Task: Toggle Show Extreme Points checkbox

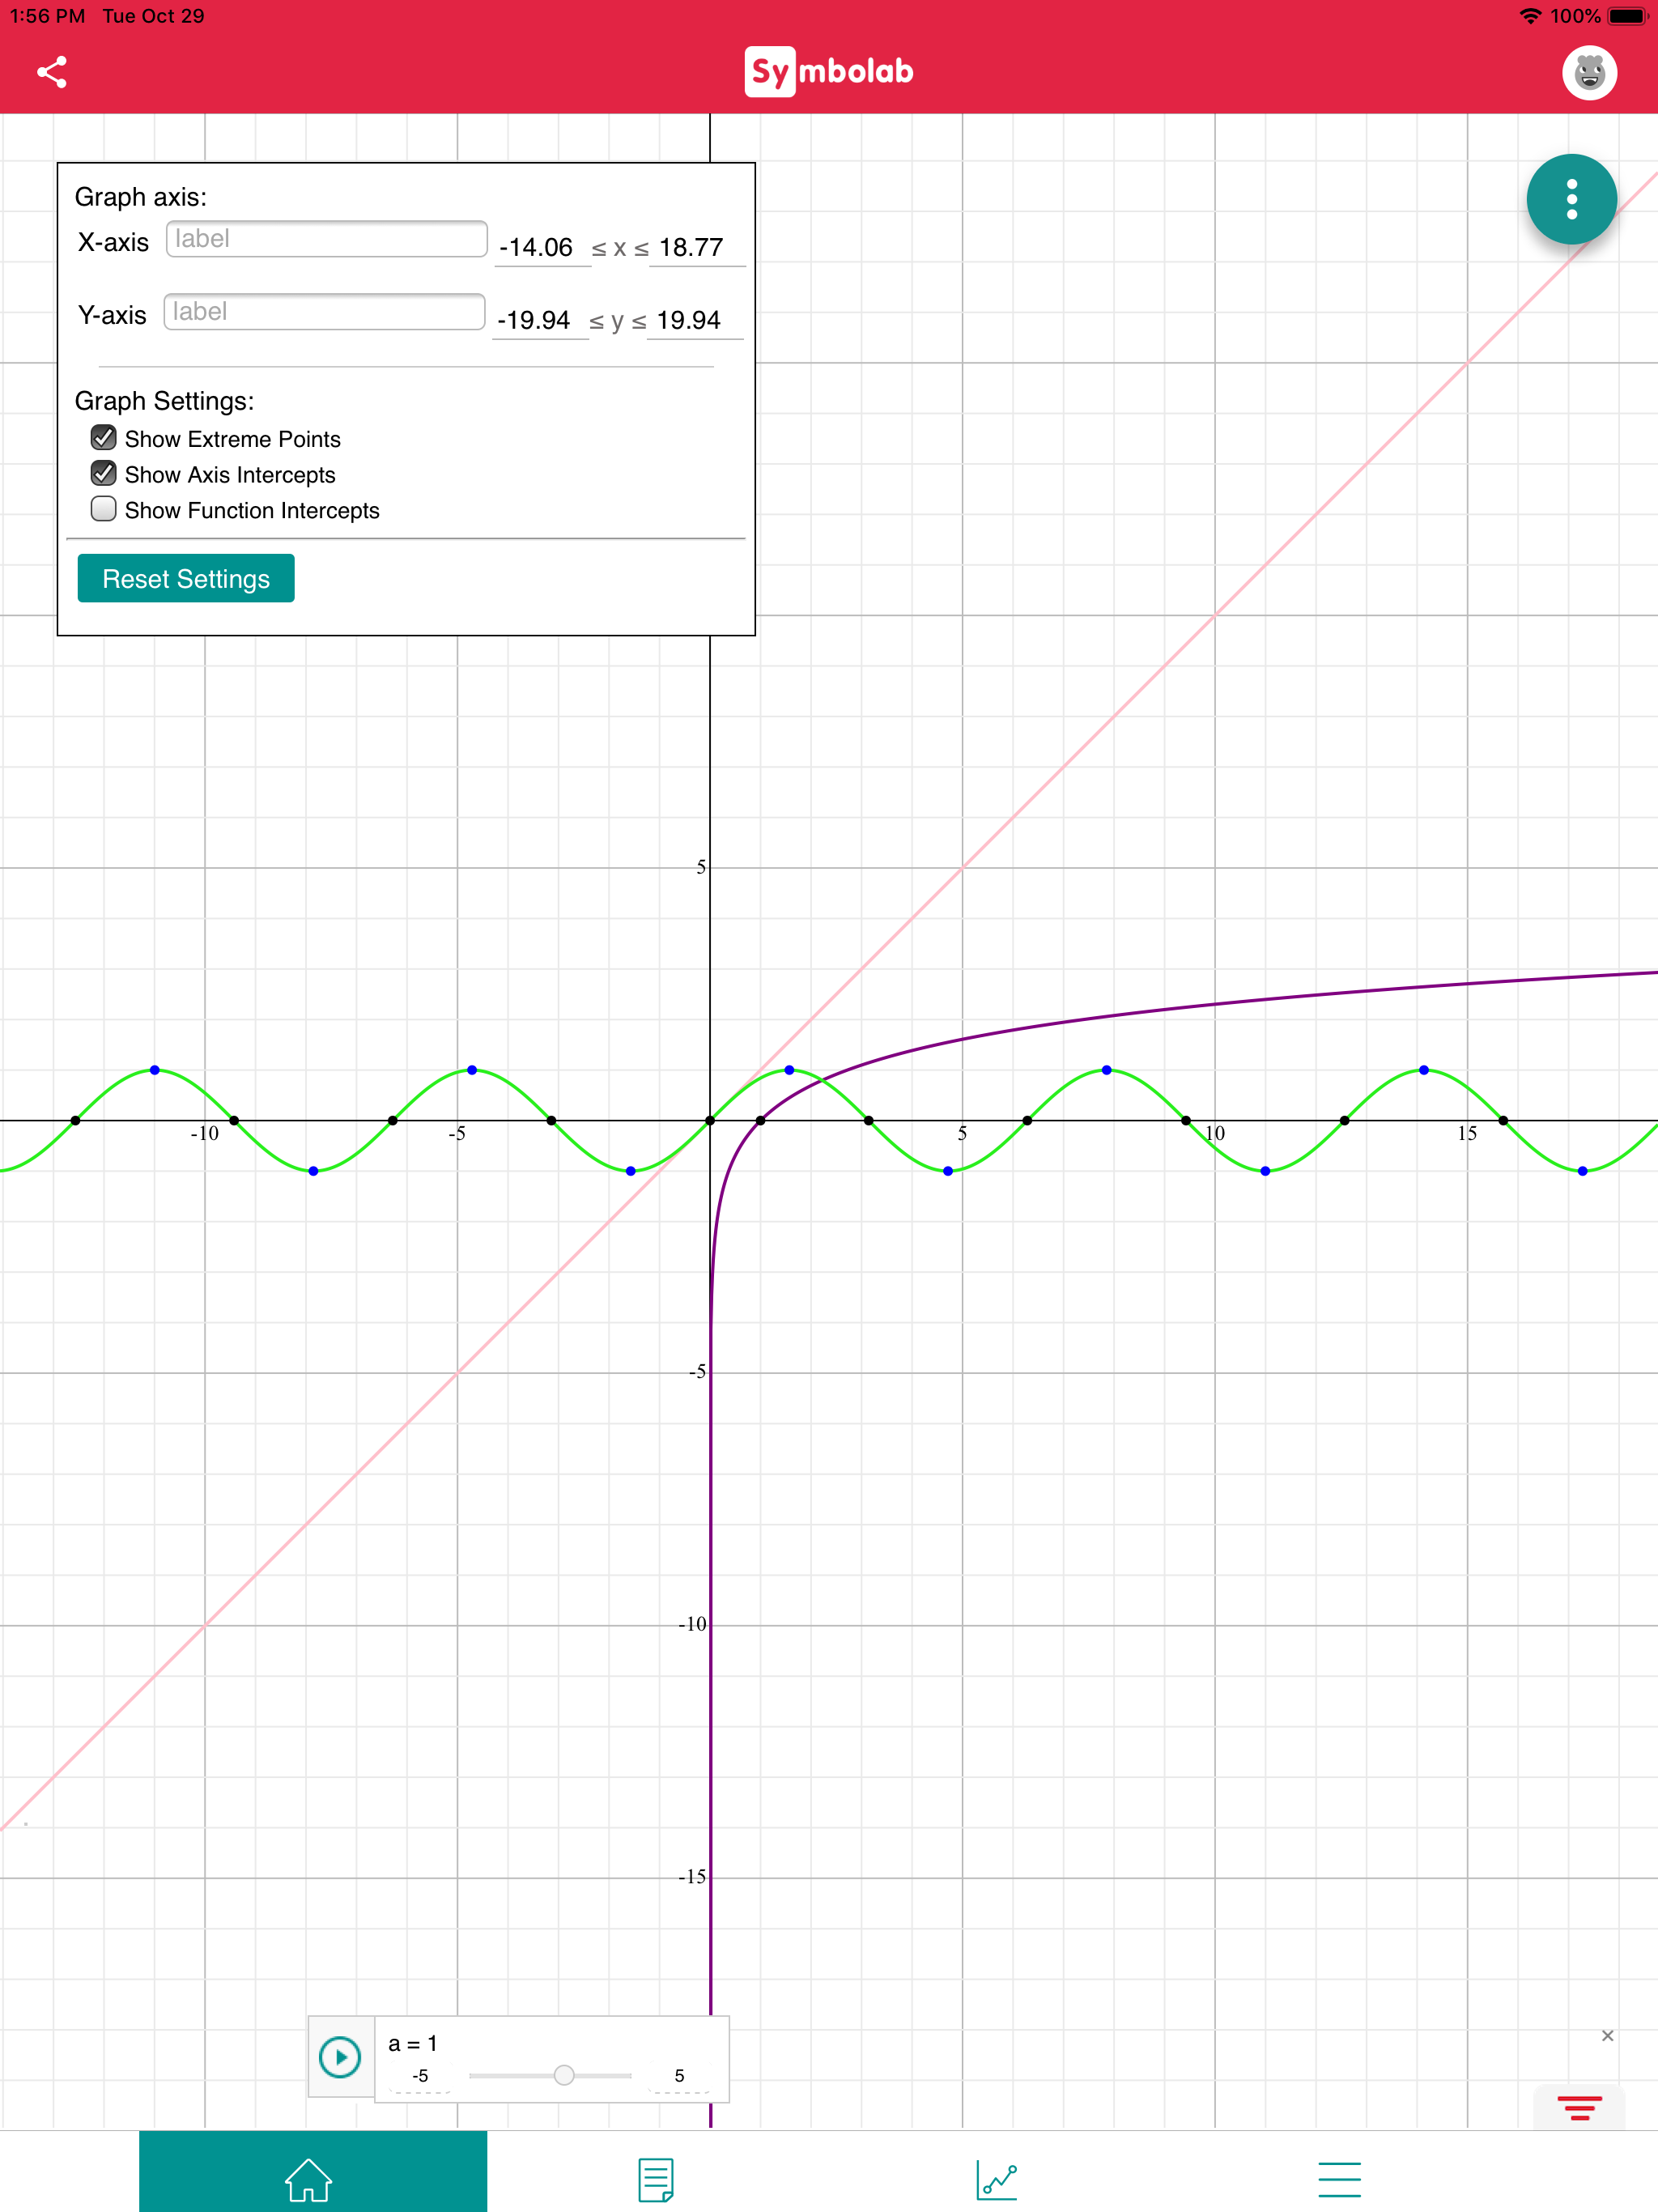Action: [103, 438]
